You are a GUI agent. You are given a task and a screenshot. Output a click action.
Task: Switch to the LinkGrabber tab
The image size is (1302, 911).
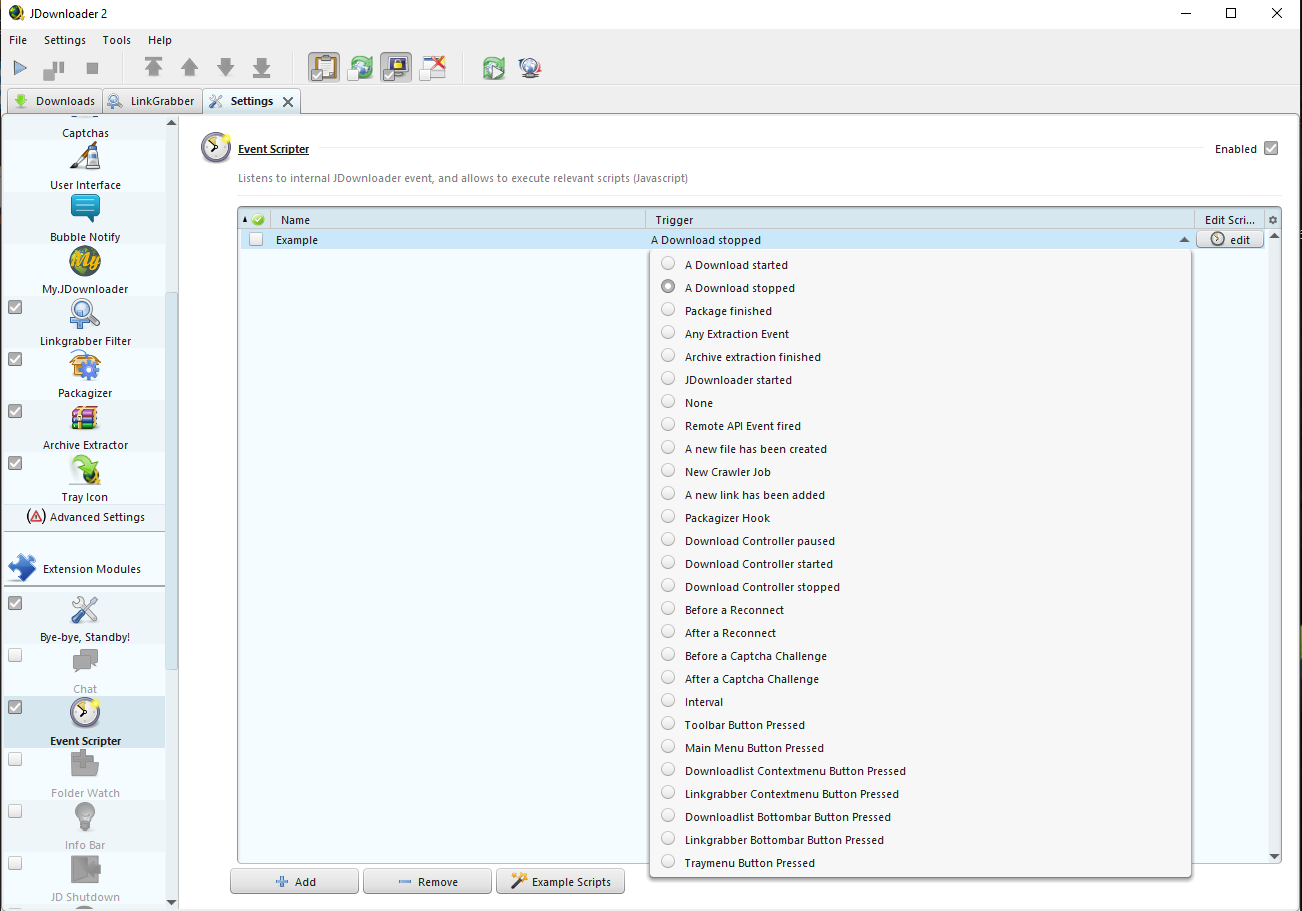(x=151, y=101)
